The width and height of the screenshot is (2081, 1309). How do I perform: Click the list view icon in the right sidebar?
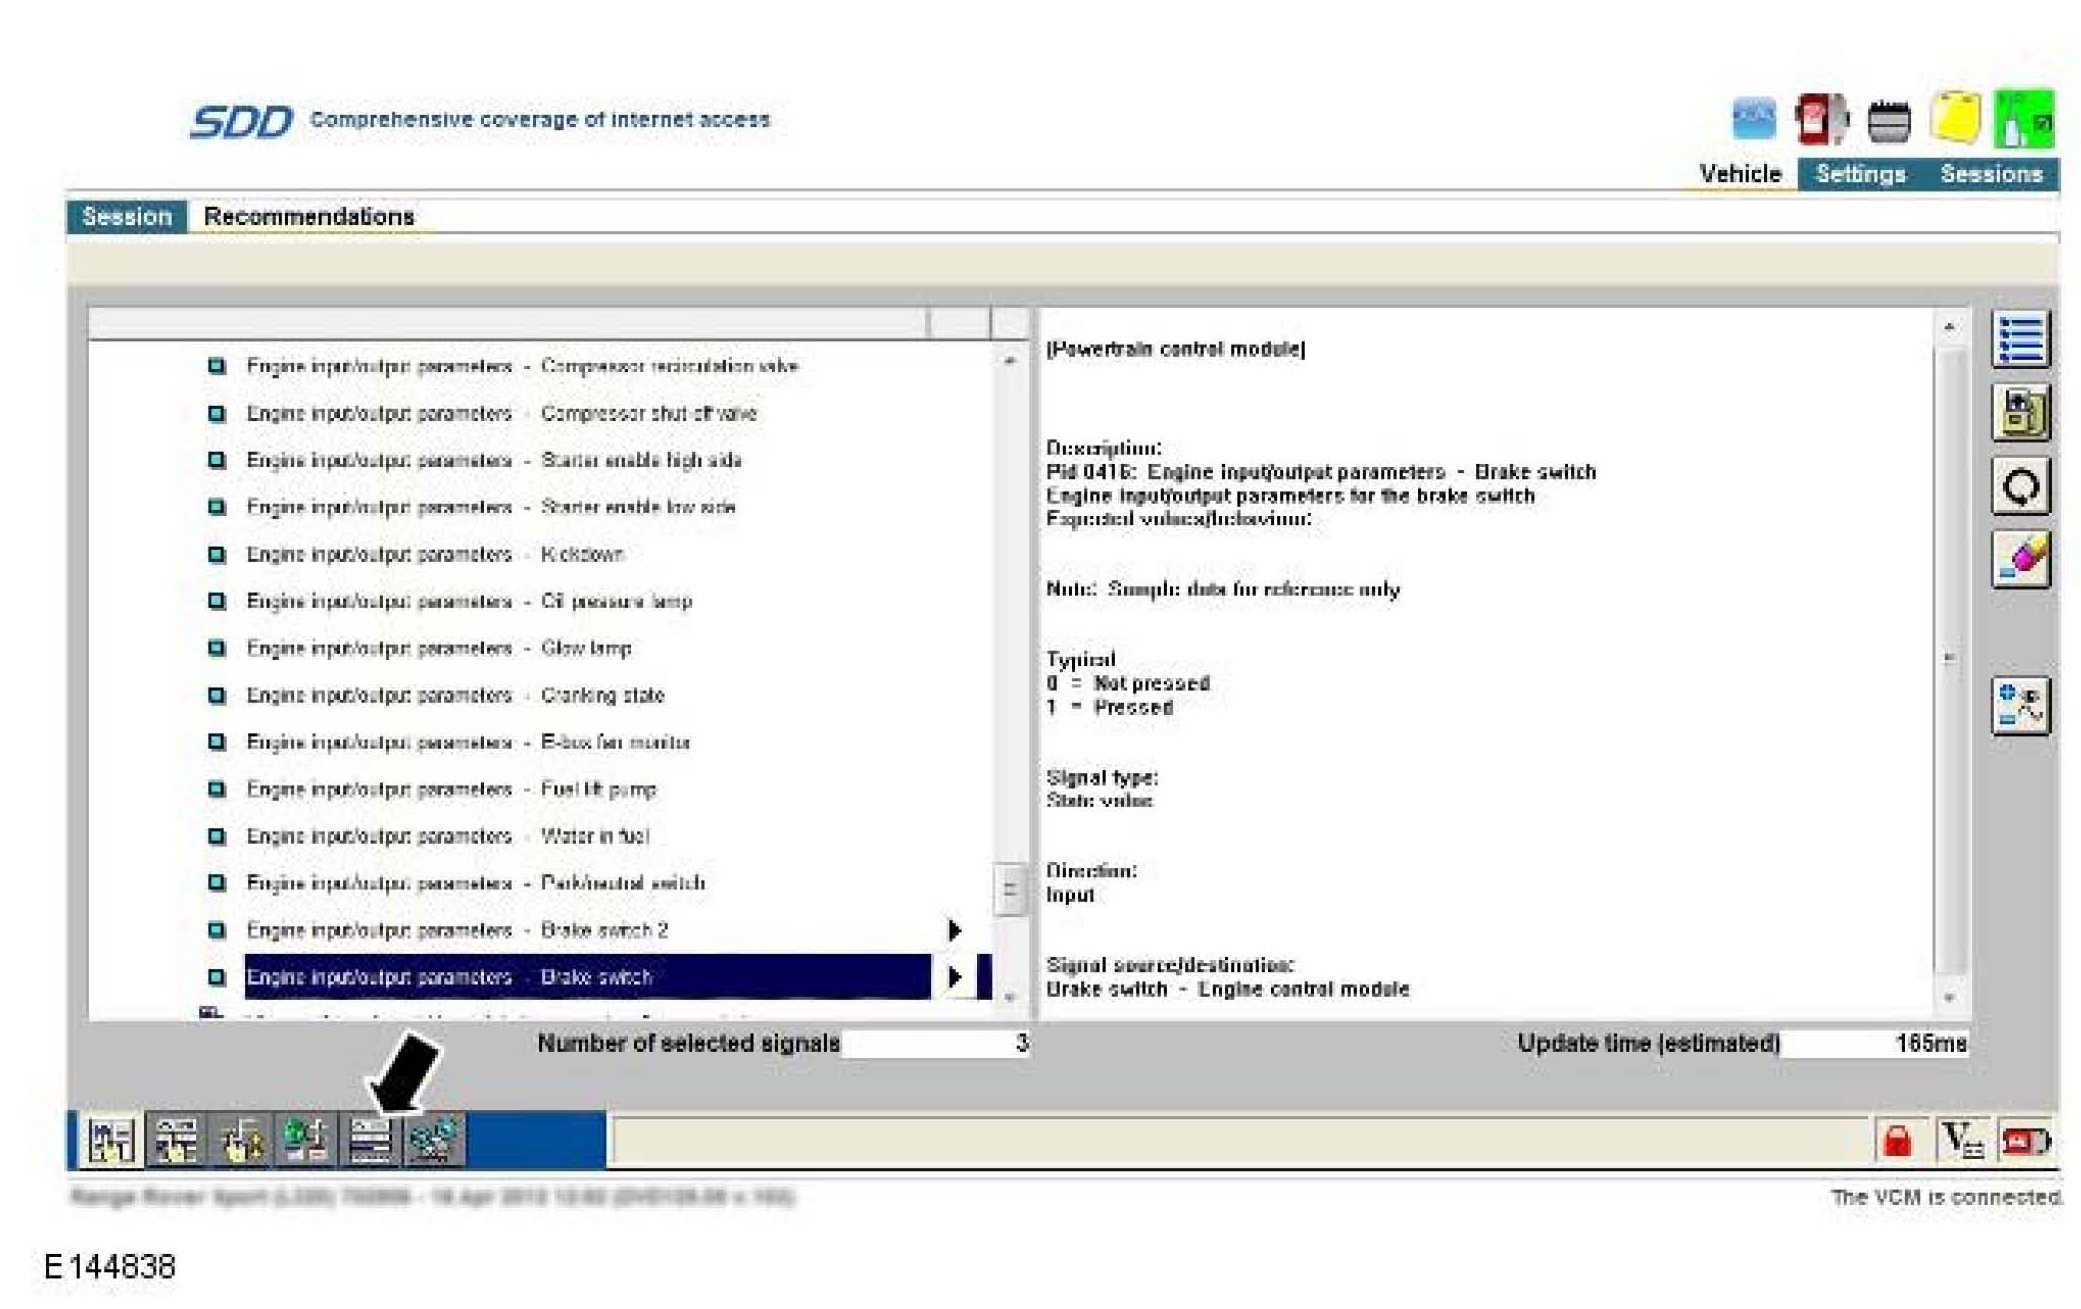2021,340
